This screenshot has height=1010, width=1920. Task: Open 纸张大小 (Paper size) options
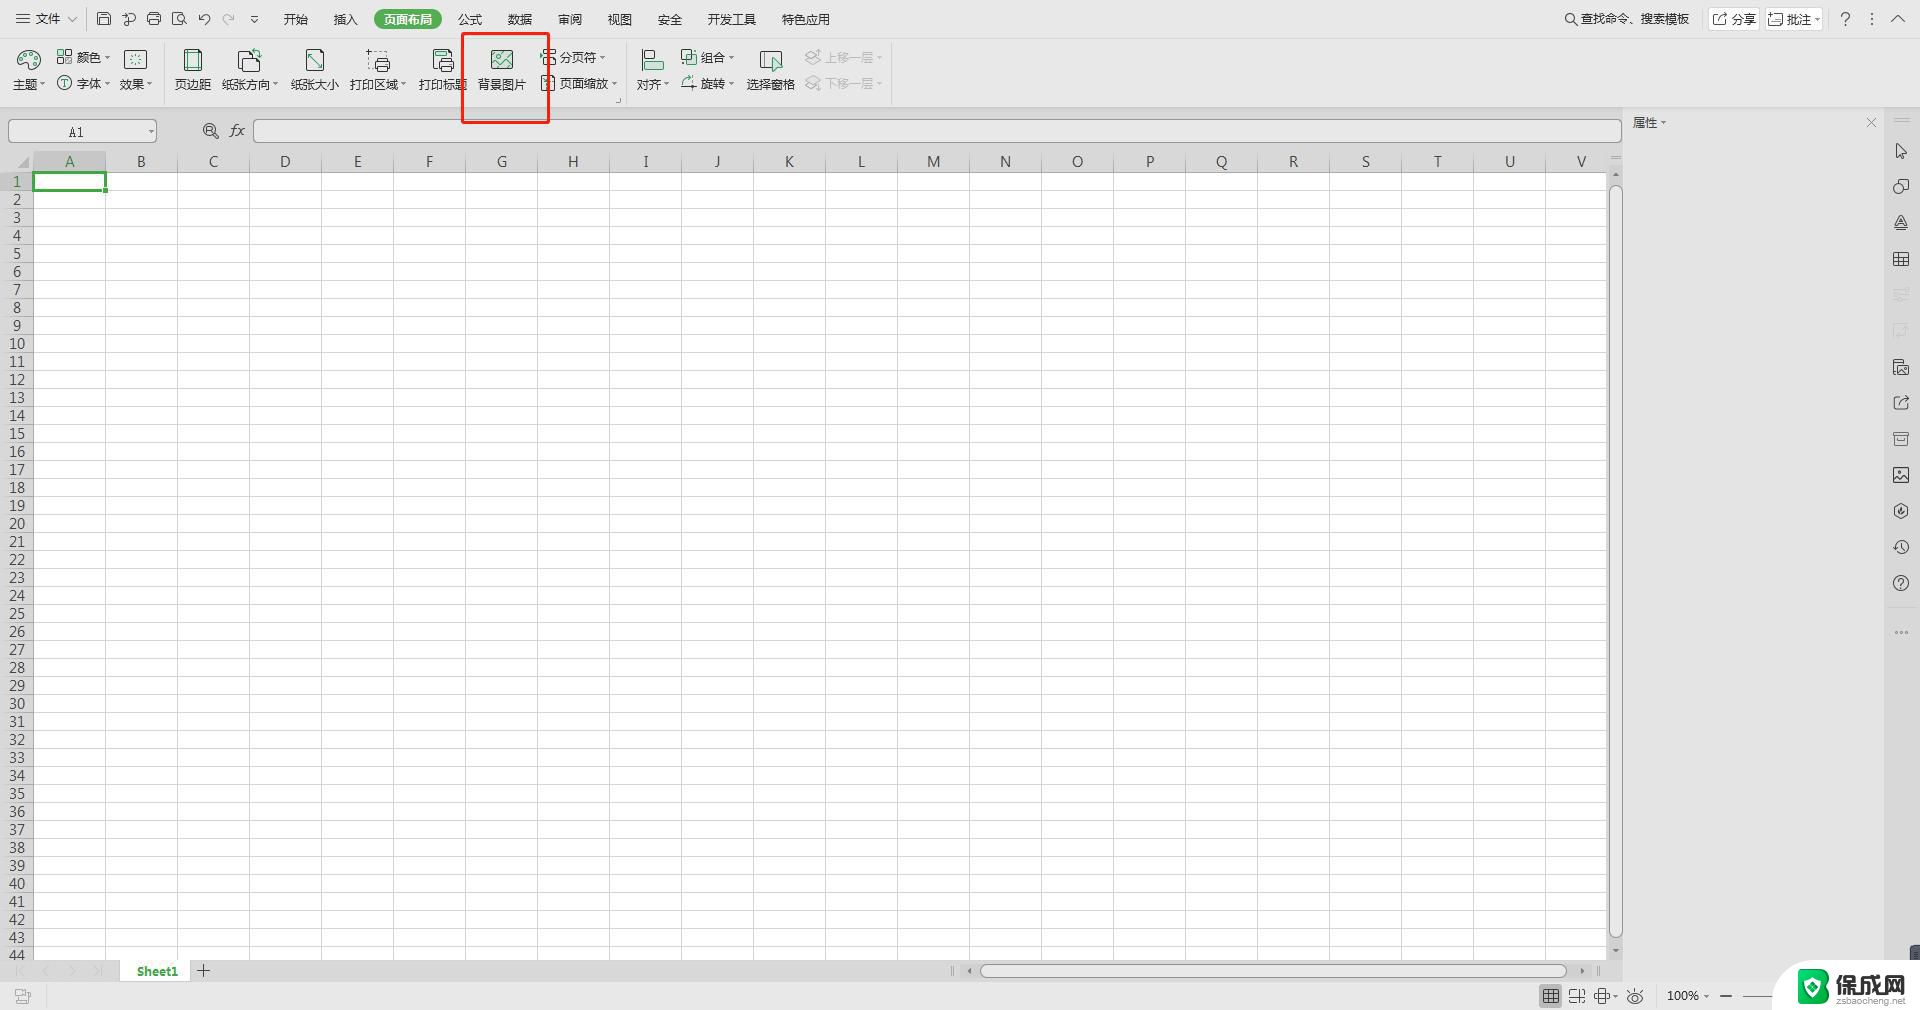(315, 70)
